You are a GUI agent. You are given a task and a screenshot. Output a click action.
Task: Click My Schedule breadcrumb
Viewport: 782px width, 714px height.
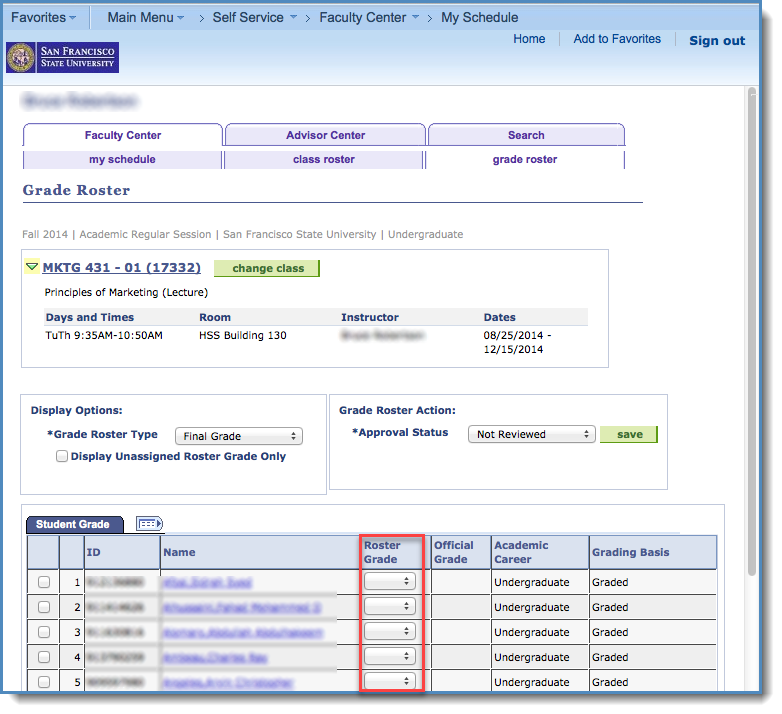tap(479, 17)
